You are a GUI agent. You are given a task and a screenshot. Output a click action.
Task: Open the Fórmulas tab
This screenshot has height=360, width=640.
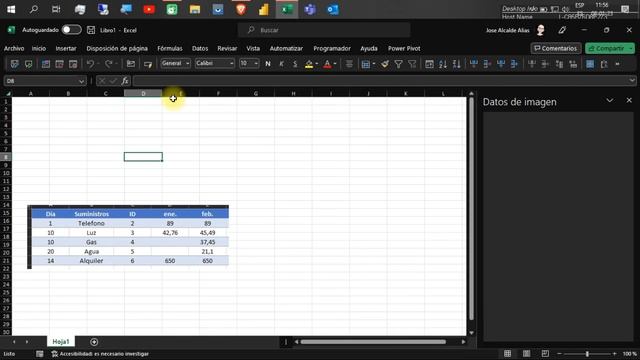click(x=170, y=48)
